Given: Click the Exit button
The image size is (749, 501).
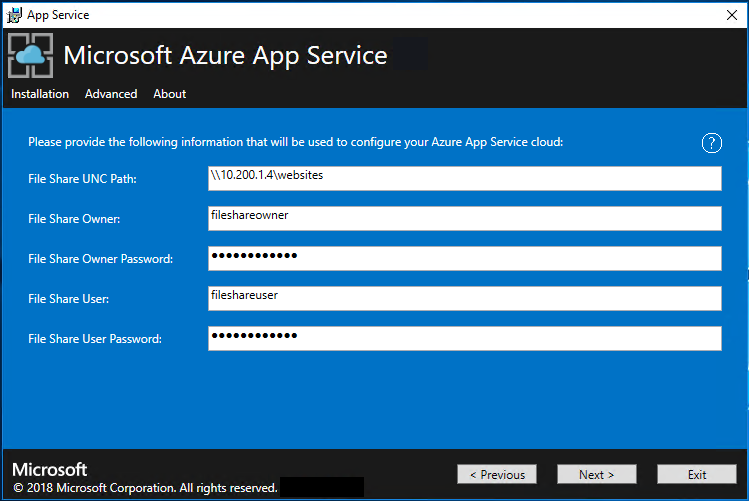Looking at the screenshot, I should click(697, 474).
